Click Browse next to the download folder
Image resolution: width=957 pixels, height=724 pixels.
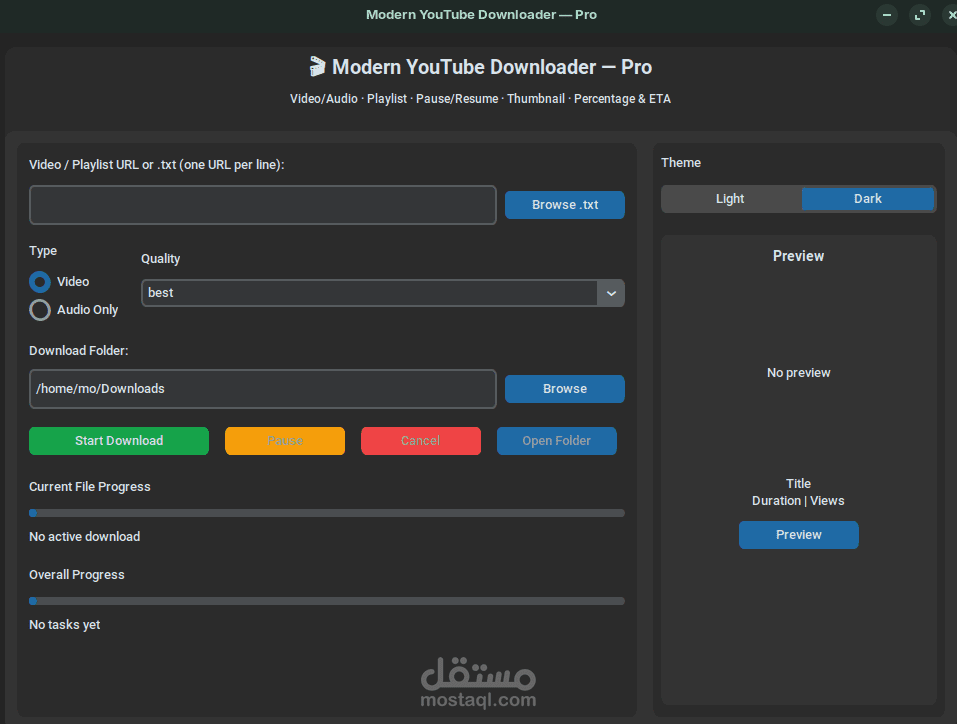(x=565, y=389)
